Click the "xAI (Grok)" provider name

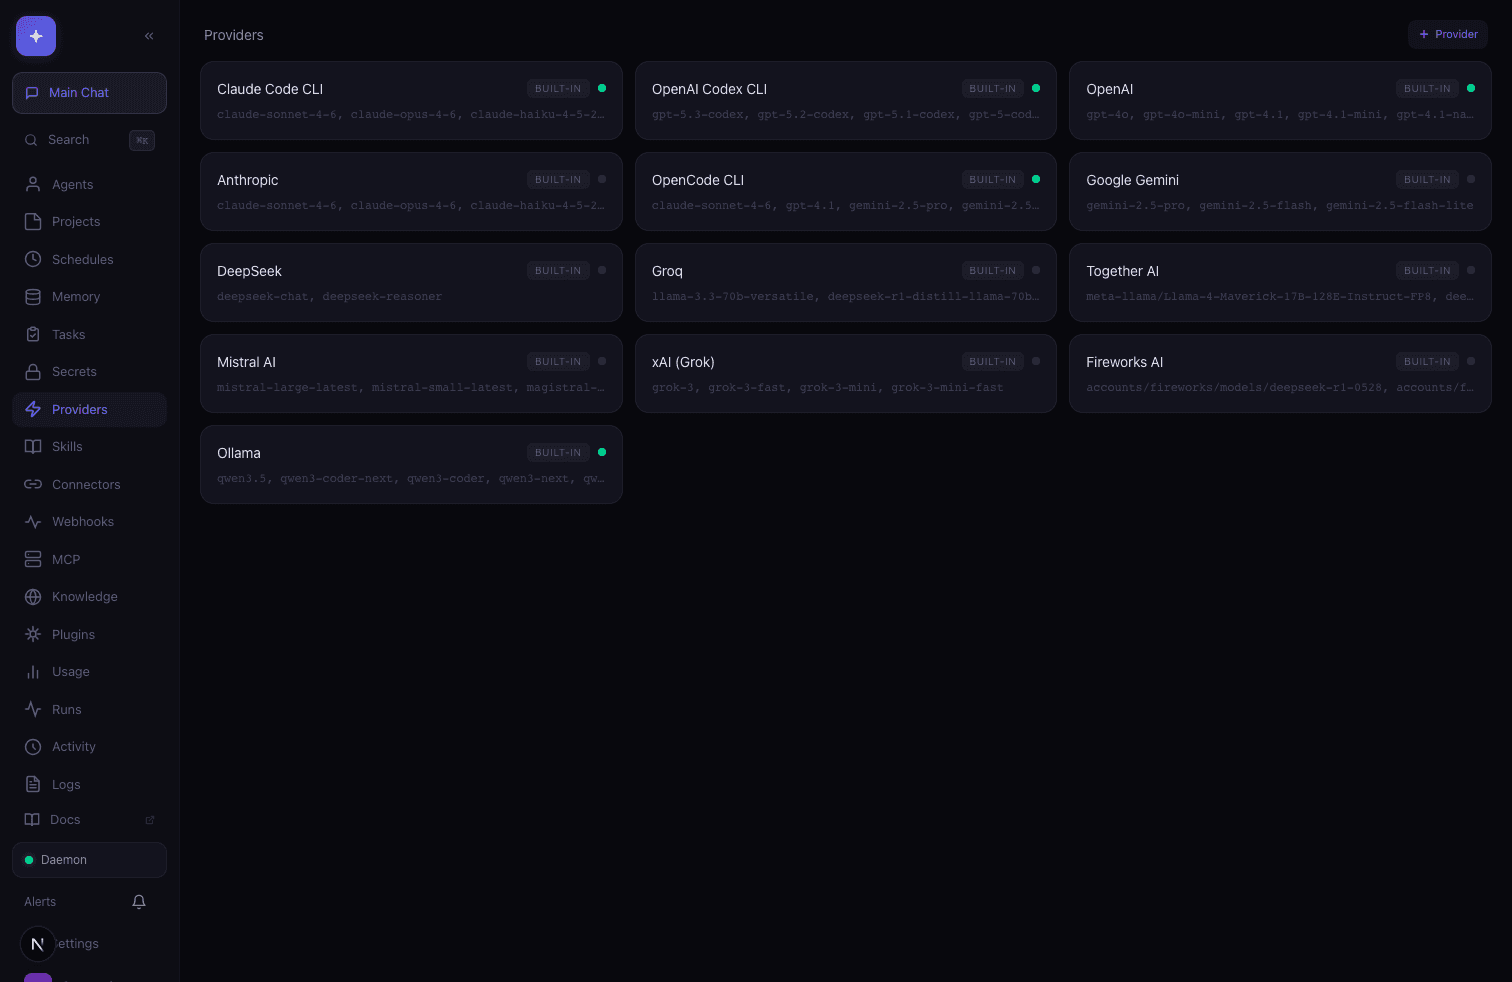(x=683, y=362)
